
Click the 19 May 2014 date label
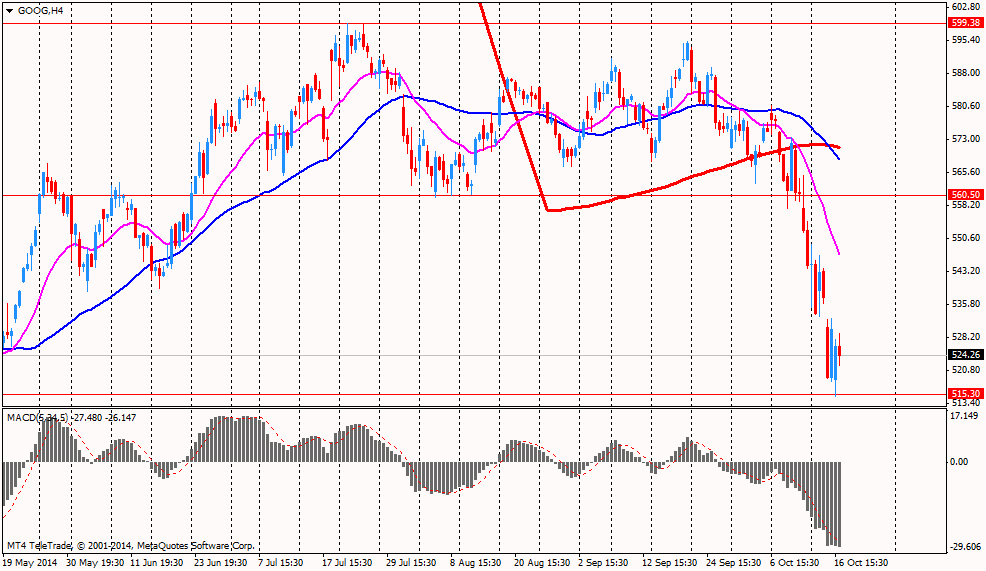click(32, 562)
